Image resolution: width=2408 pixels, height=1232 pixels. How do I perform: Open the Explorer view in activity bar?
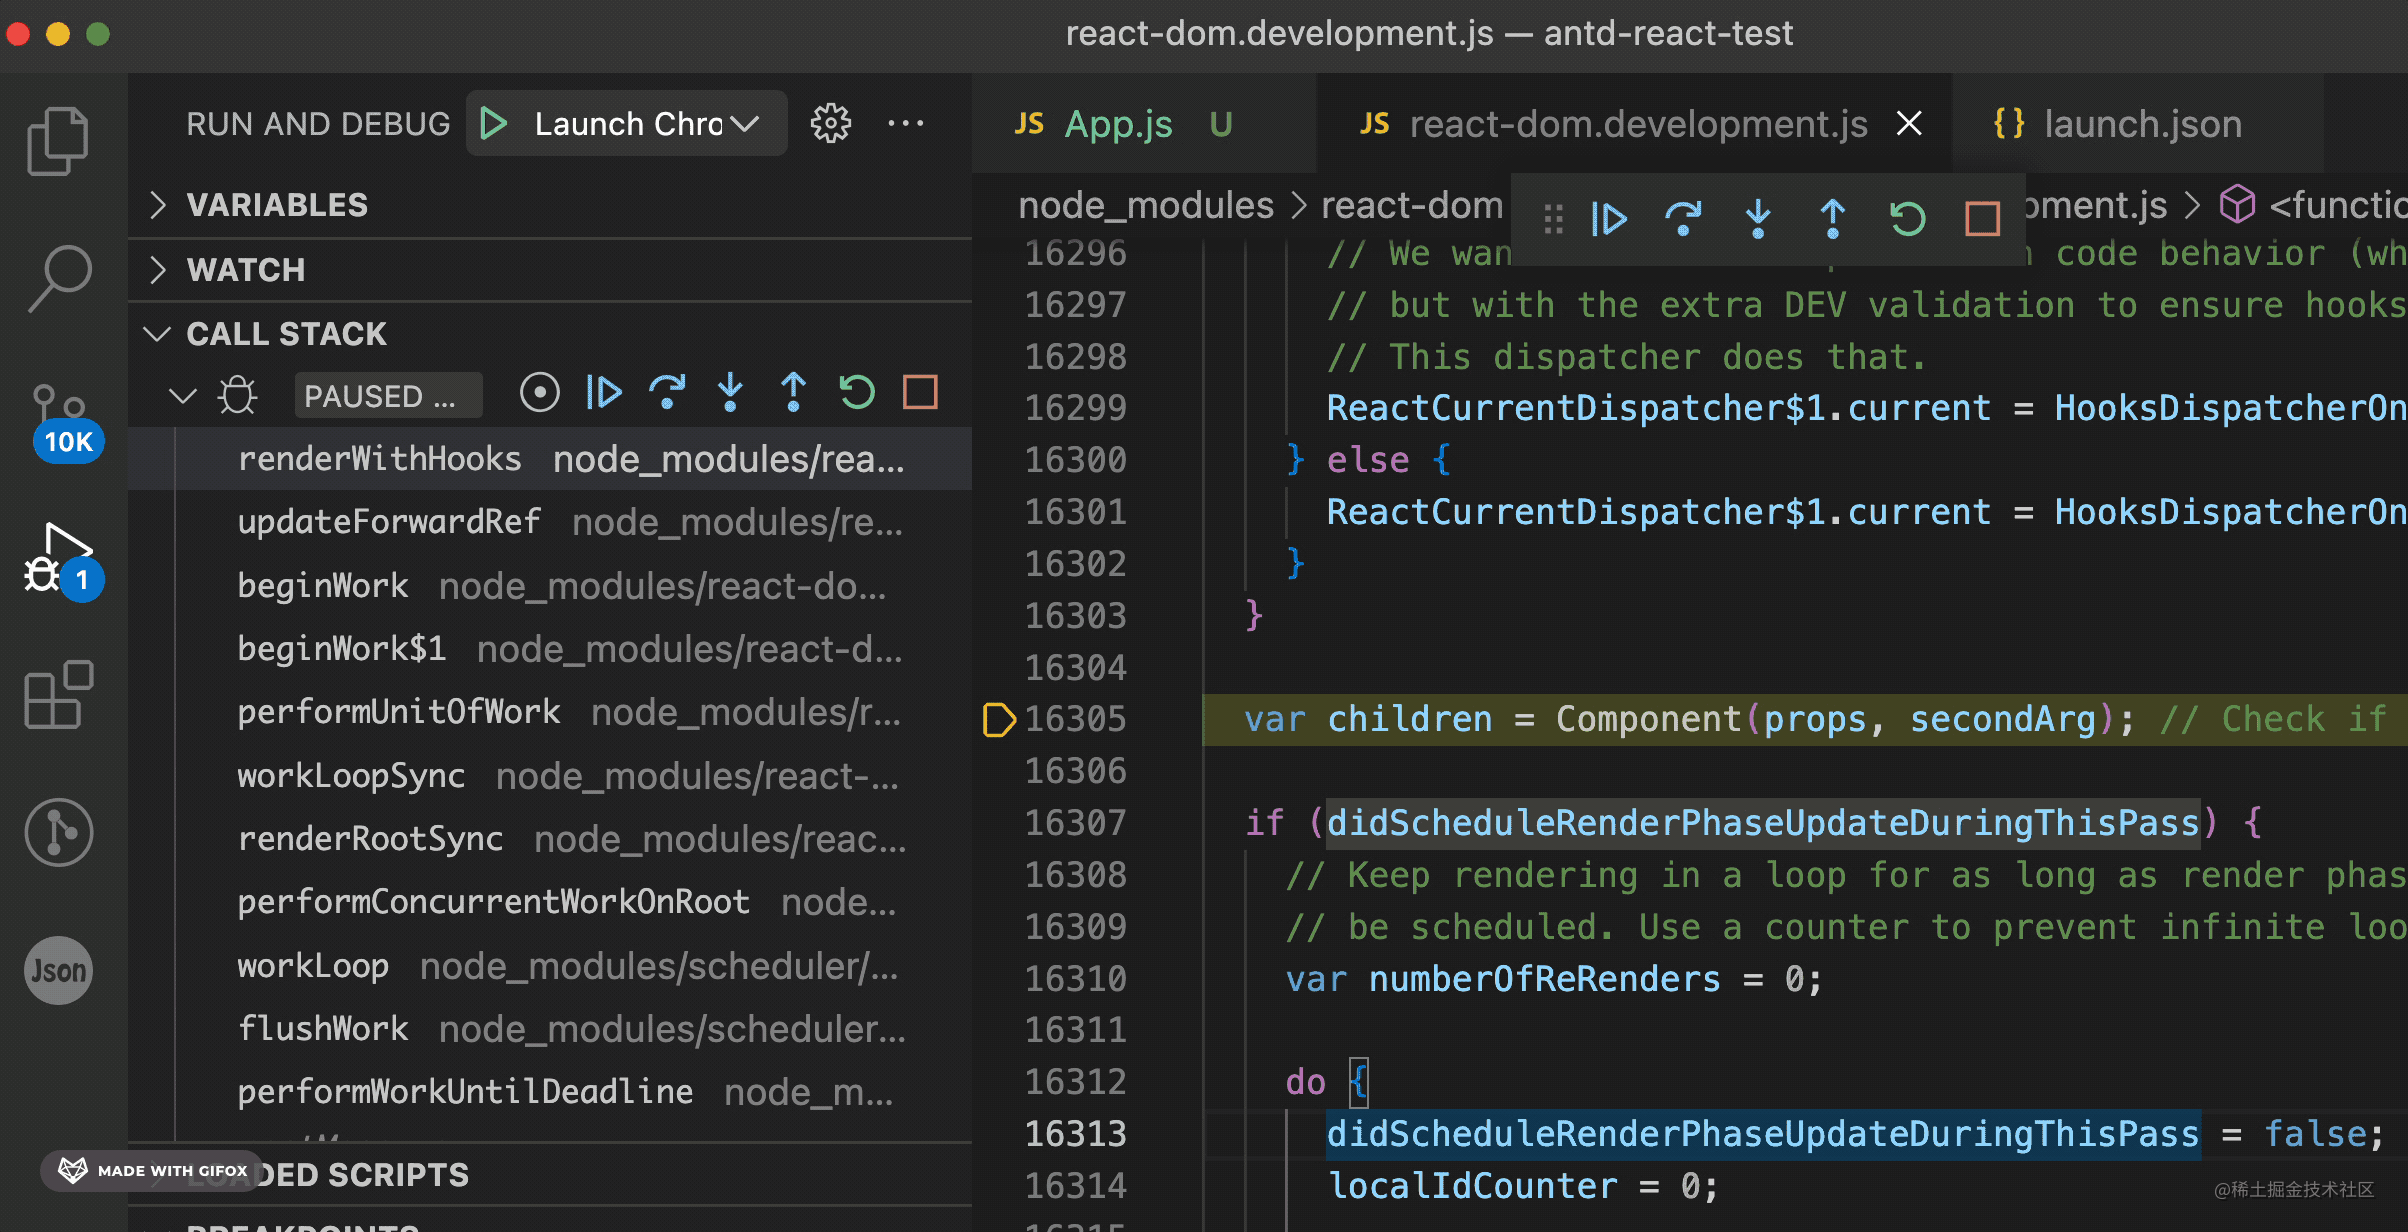[x=57, y=140]
